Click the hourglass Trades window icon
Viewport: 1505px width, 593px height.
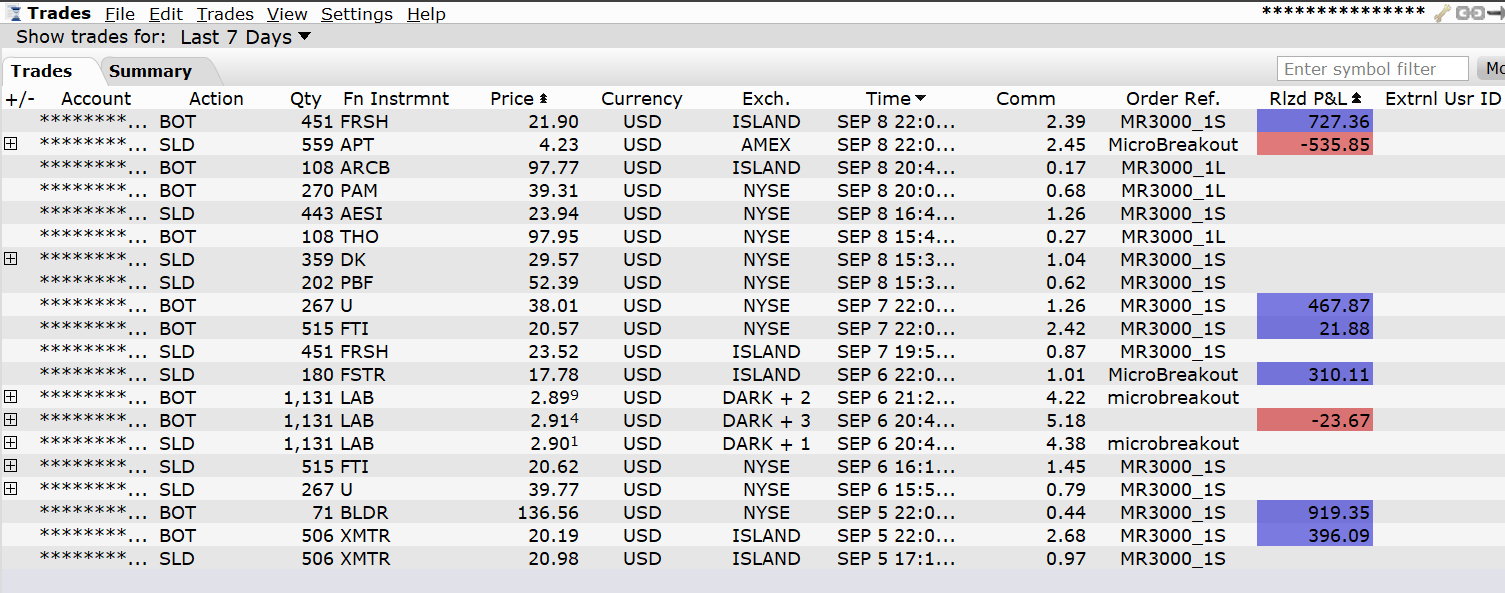(x=15, y=13)
